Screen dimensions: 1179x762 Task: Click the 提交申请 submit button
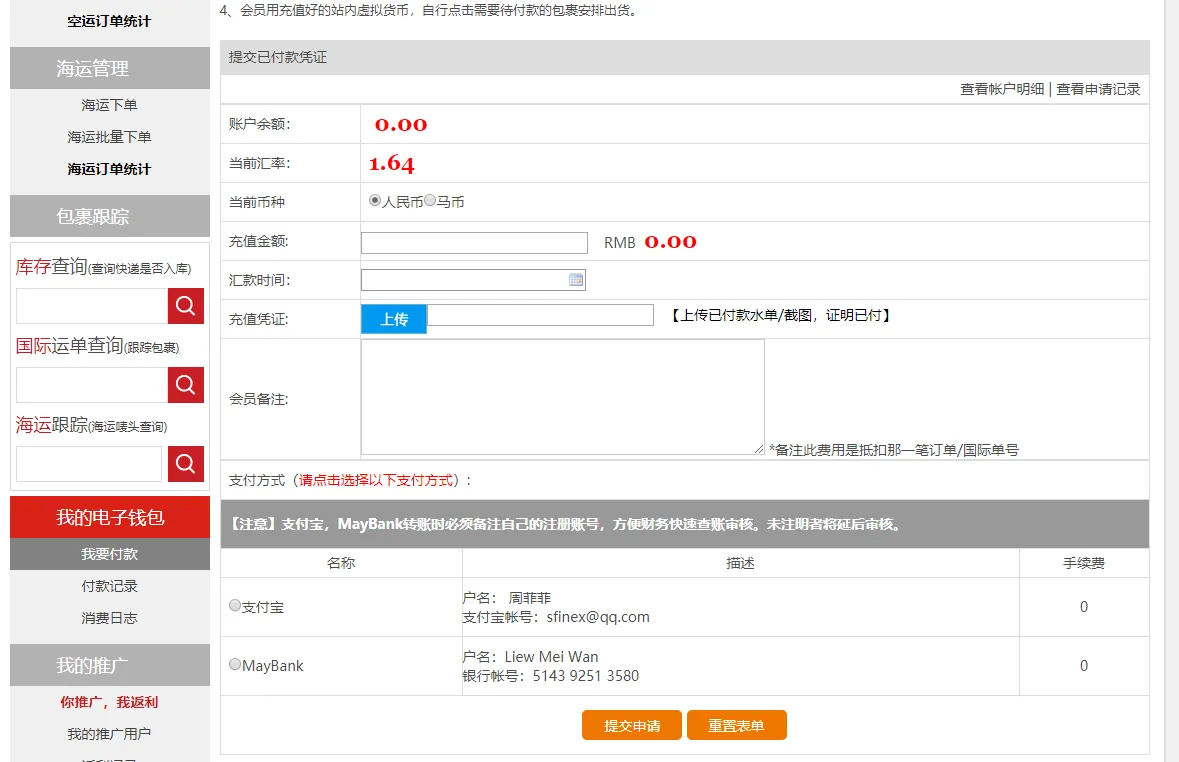[631, 725]
